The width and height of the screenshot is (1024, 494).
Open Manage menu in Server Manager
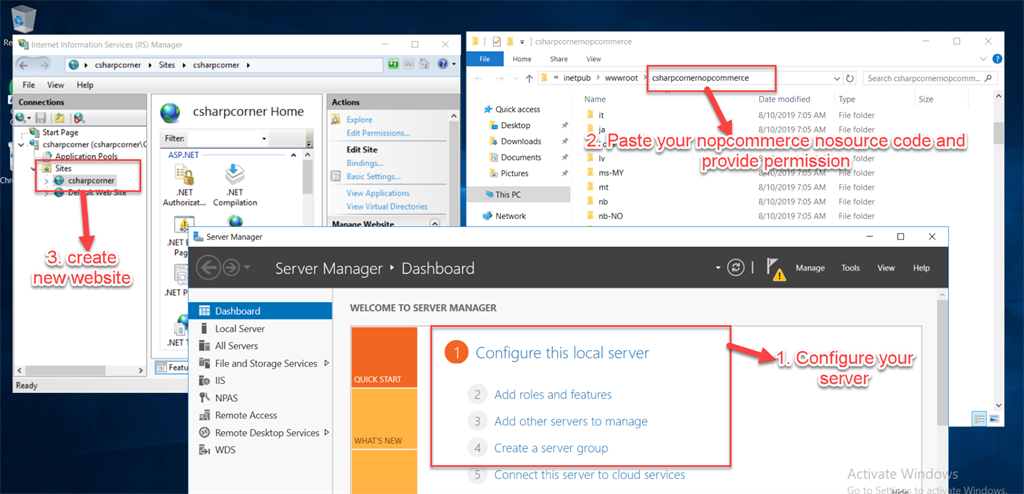[x=810, y=268]
